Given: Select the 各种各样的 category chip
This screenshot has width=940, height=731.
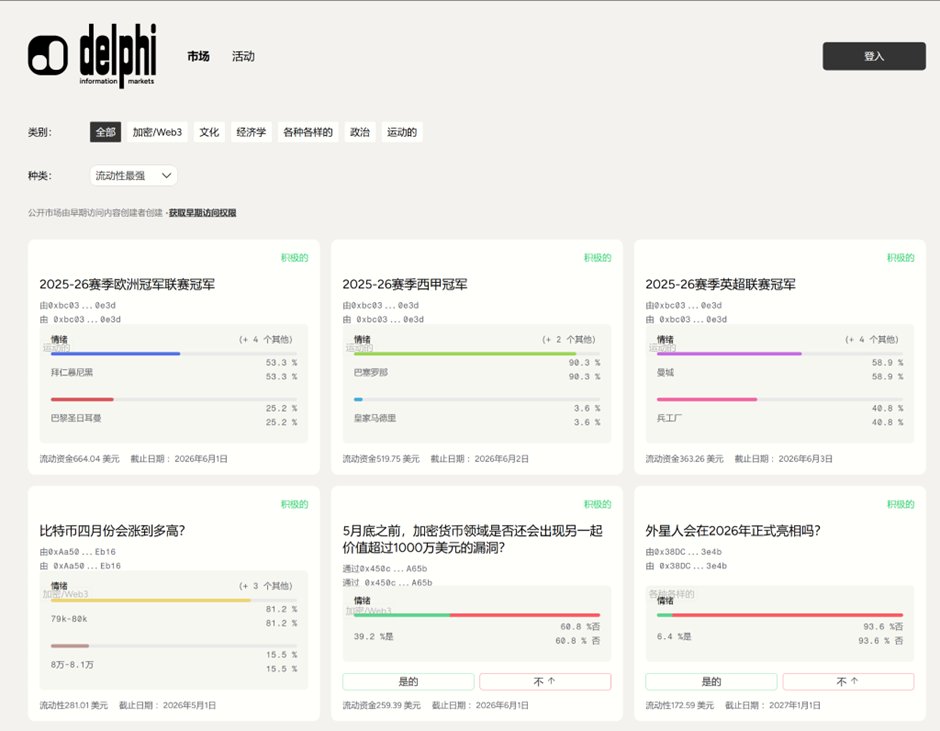Looking at the screenshot, I should pyautogui.click(x=307, y=132).
